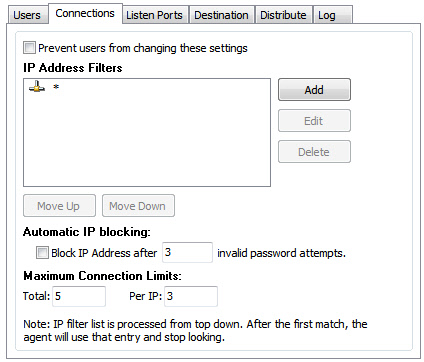Click the Prevent users setting label text
Screen dimensions: 424x362
coord(143,48)
